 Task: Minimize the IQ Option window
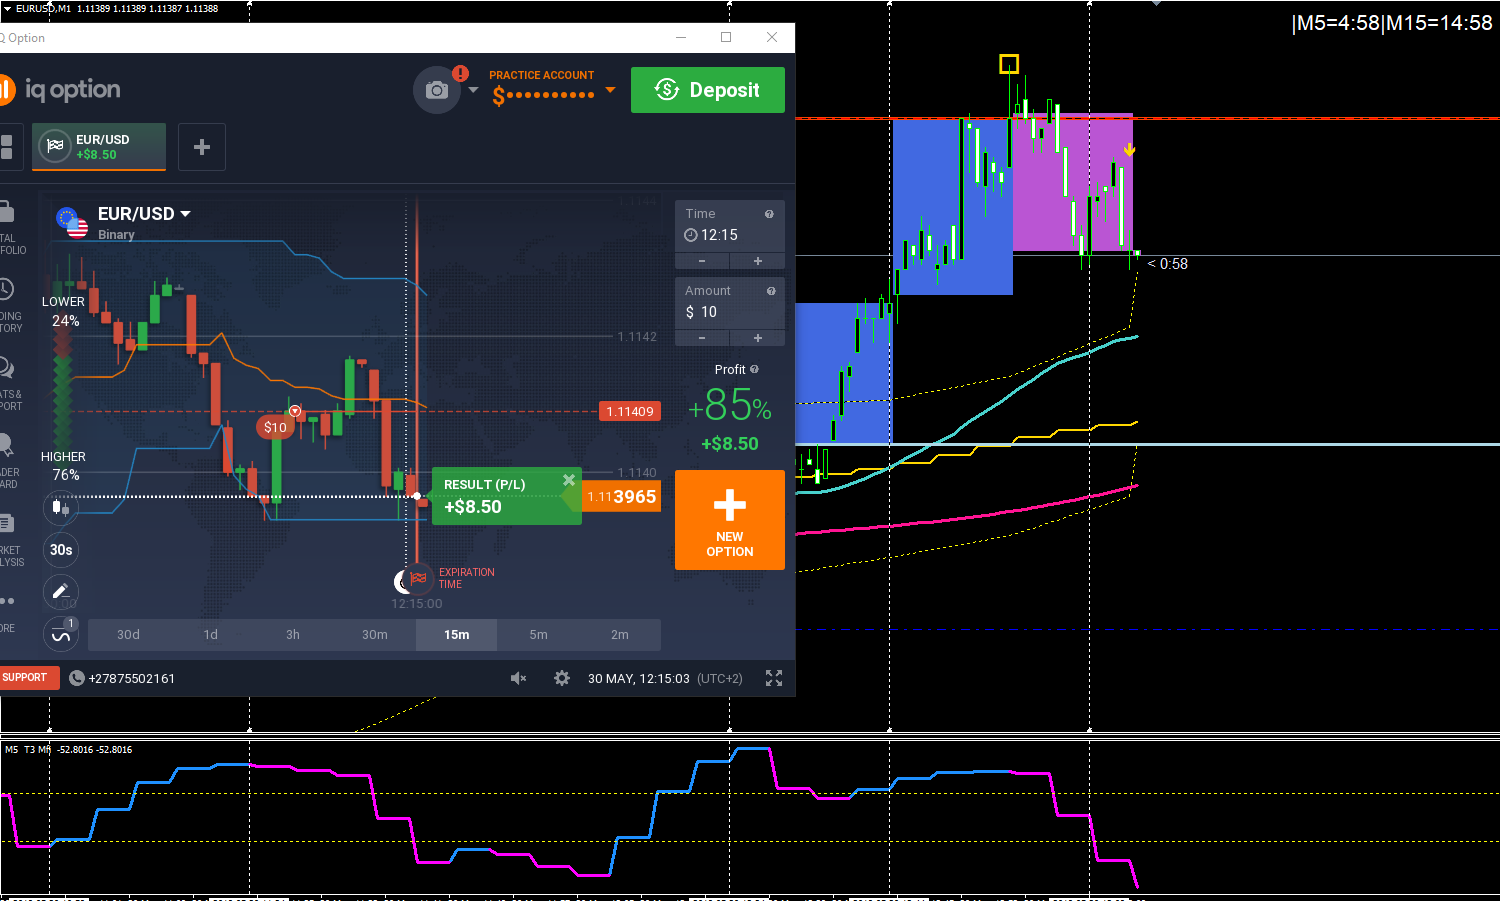[681, 37]
